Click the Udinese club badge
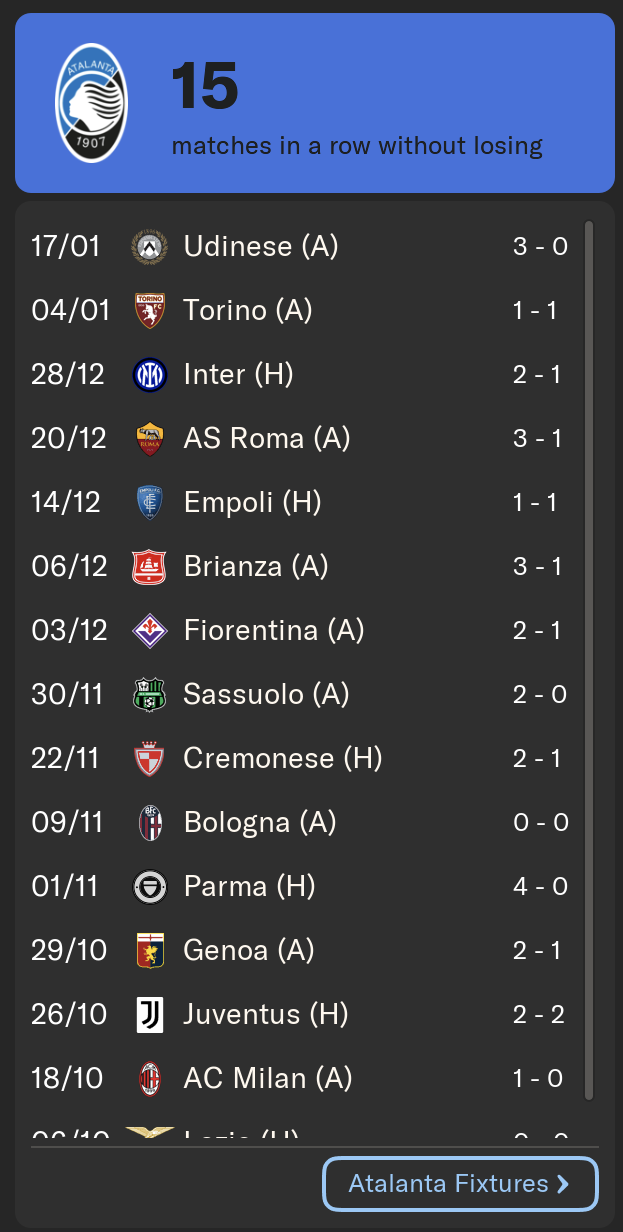Screen dimensions: 623x1232 tap(149, 247)
